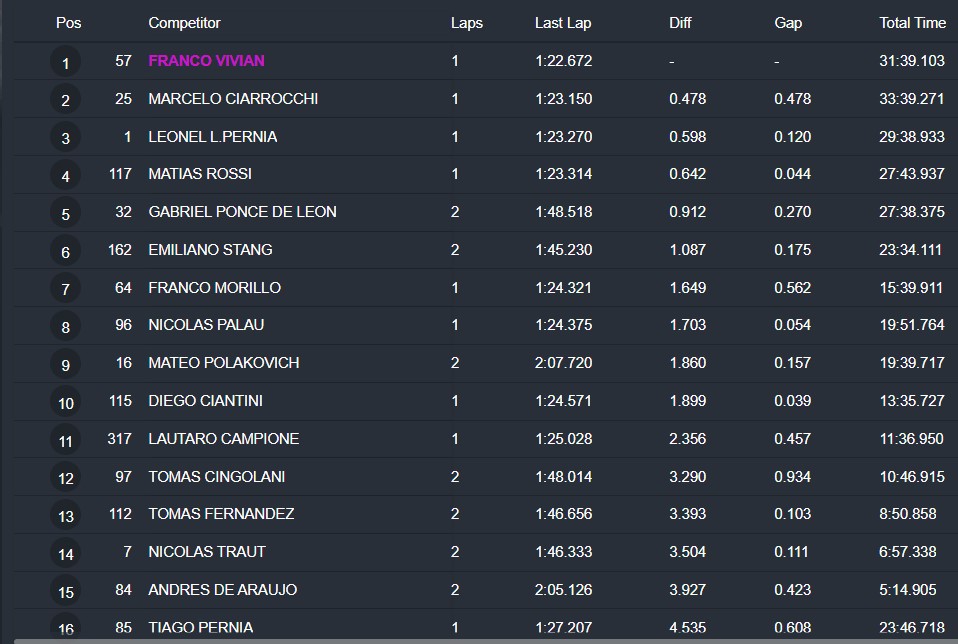Click the Gap column header
Viewport: 958px width, 644px height.
[788, 23]
